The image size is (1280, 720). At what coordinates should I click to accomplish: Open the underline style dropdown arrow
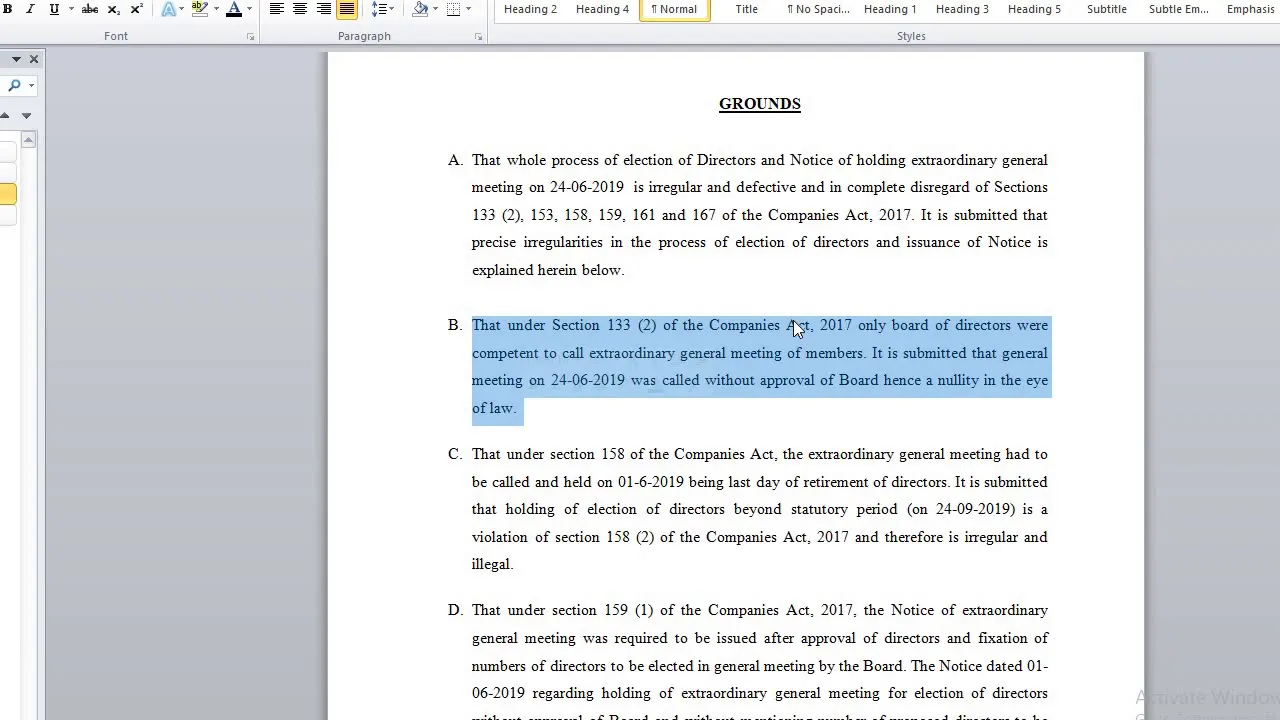(x=71, y=9)
